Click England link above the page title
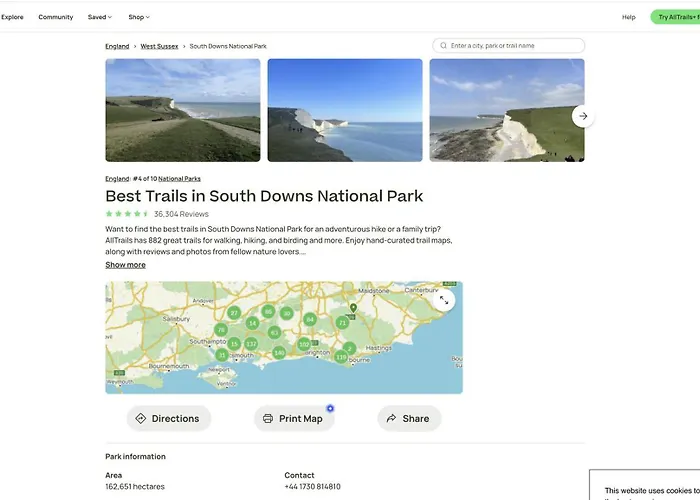700x500 pixels. [117, 179]
